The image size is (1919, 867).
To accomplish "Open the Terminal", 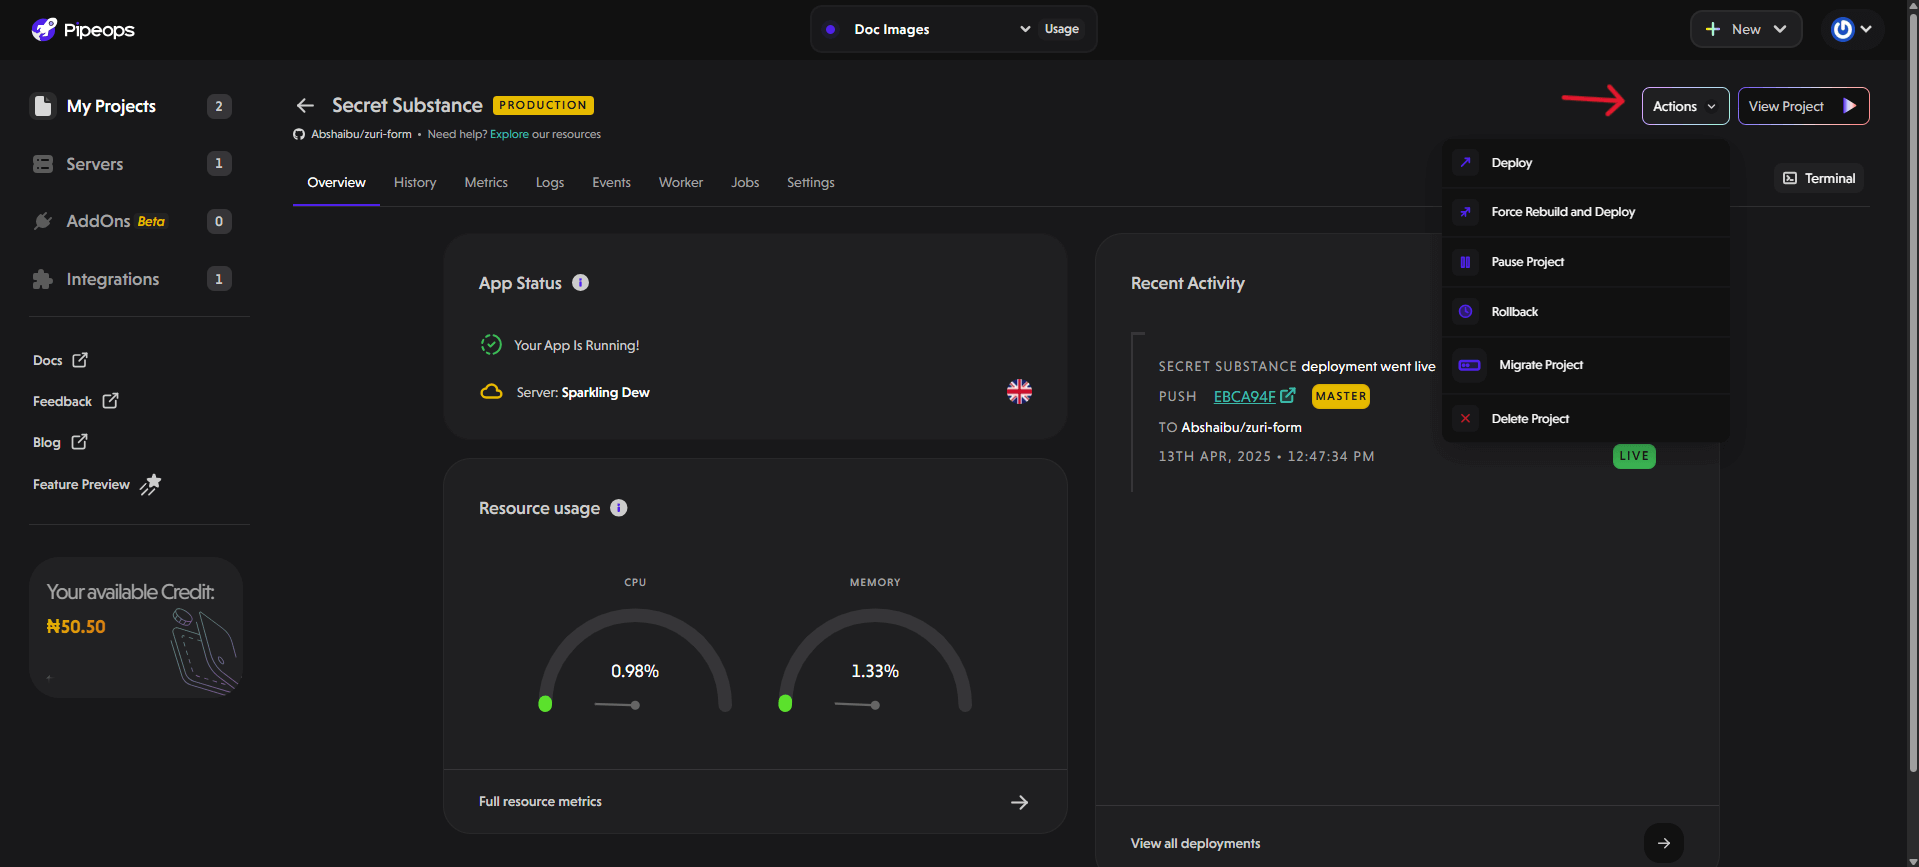I will pos(1819,178).
